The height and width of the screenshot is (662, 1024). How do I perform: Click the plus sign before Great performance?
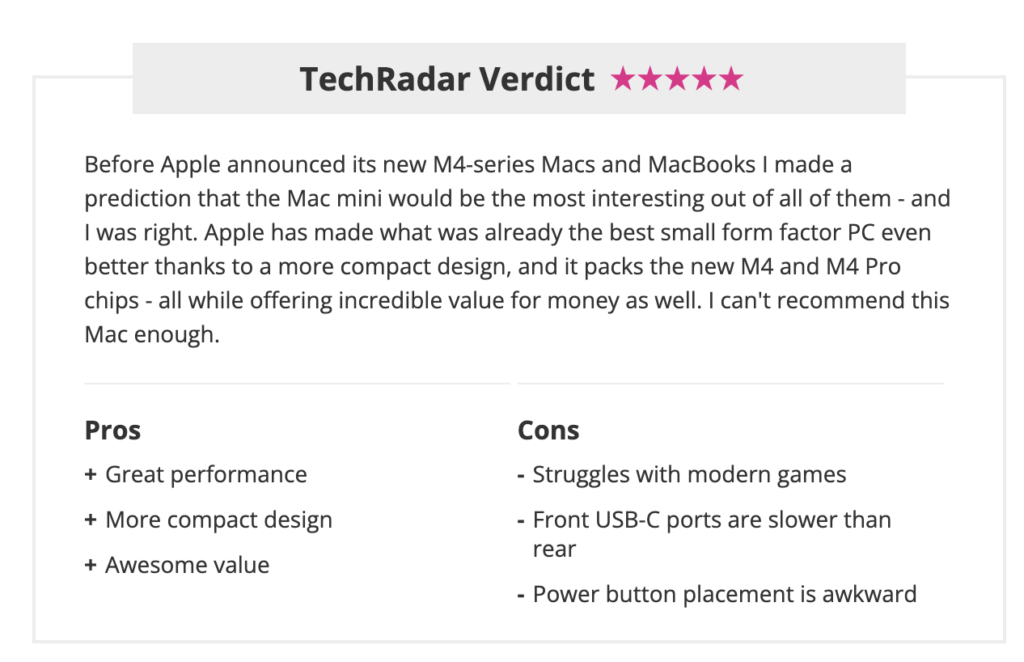(x=91, y=475)
